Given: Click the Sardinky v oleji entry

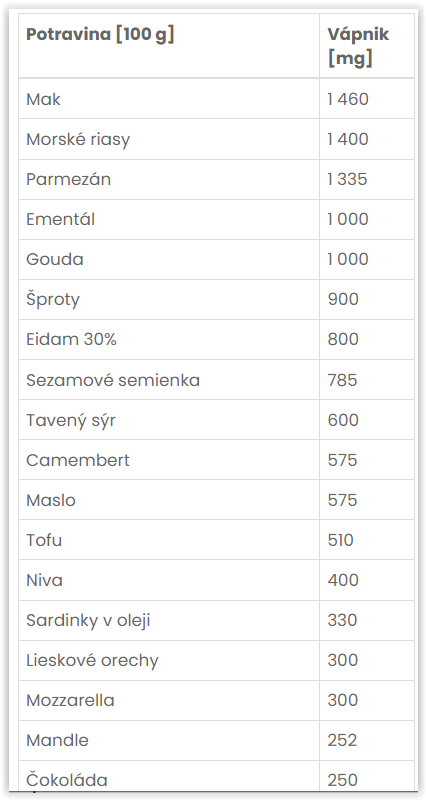Looking at the screenshot, I should pyautogui.click(x=169, y=620).
